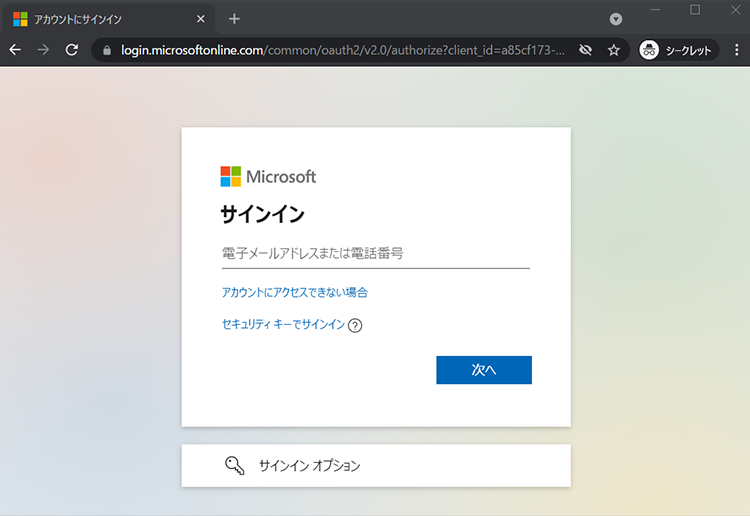The width and height of the screenshot is (750, 516).
Task: Click the key icon in sign-in options
Action: pos(234,465)
